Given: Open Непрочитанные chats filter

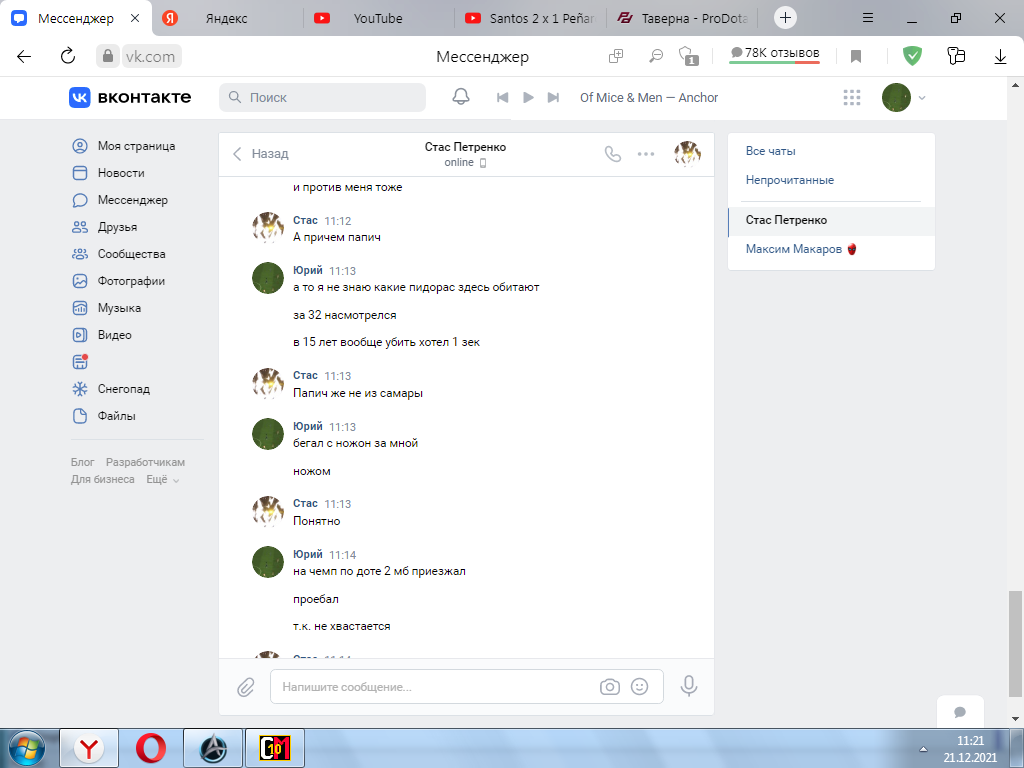Looking at the screenshot, I should [x=789, y=180].
